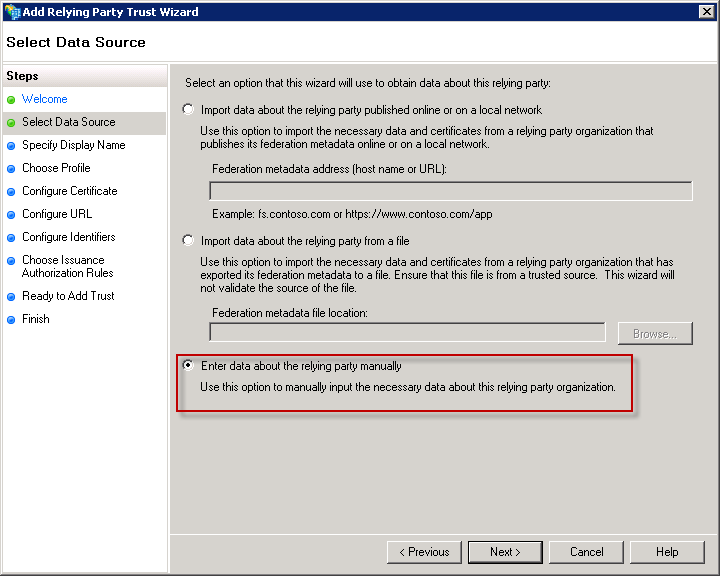Click the 'Federation metadata file location:' label
Viewport: 720px width, 576px height.
pyautogui.click(x=290, y=313)
